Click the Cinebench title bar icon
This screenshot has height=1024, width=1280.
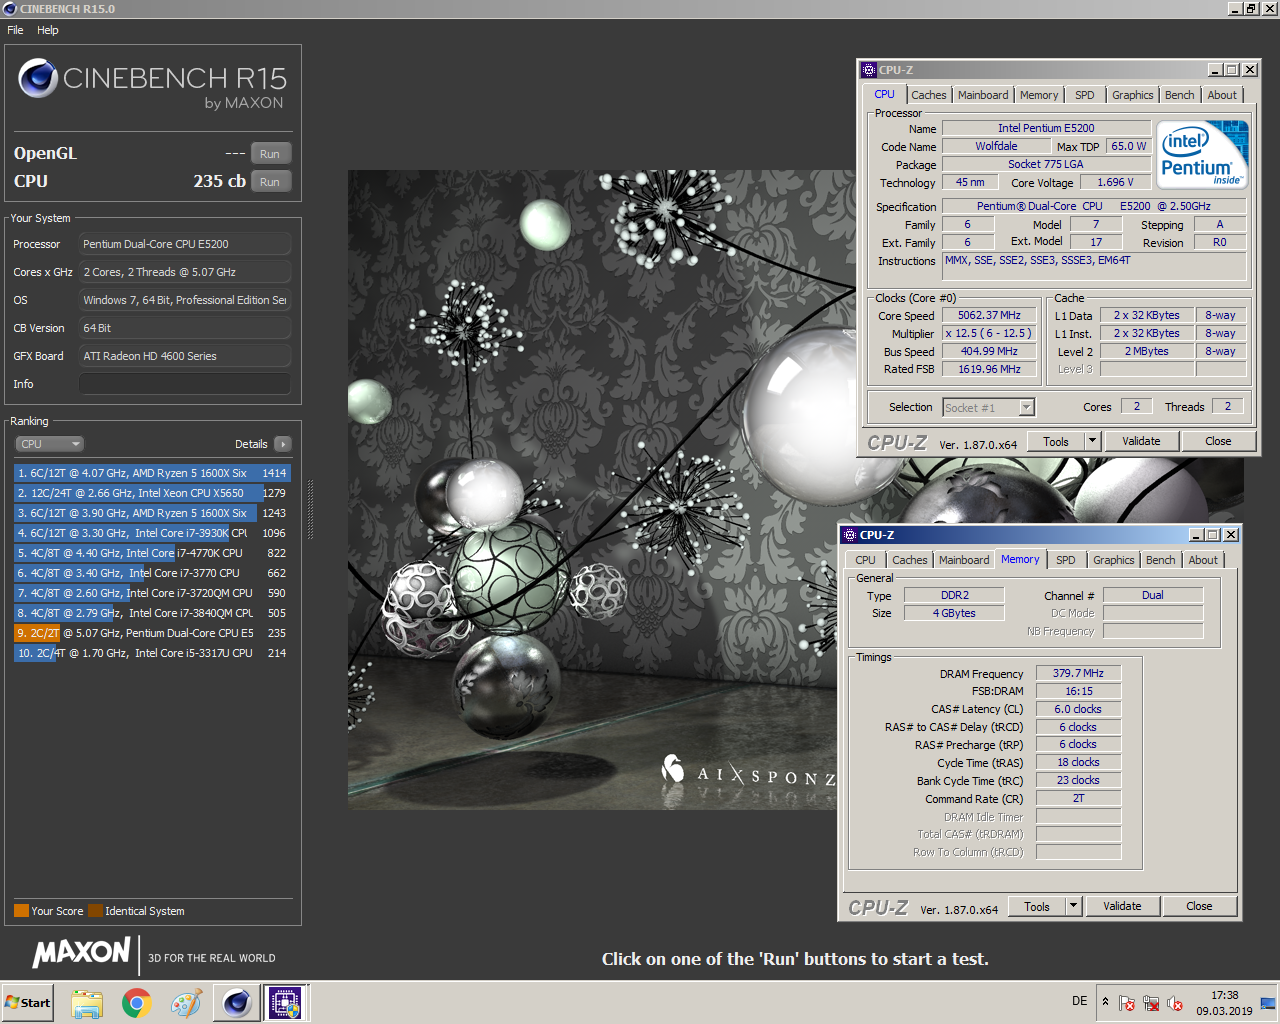click(10, 9)
